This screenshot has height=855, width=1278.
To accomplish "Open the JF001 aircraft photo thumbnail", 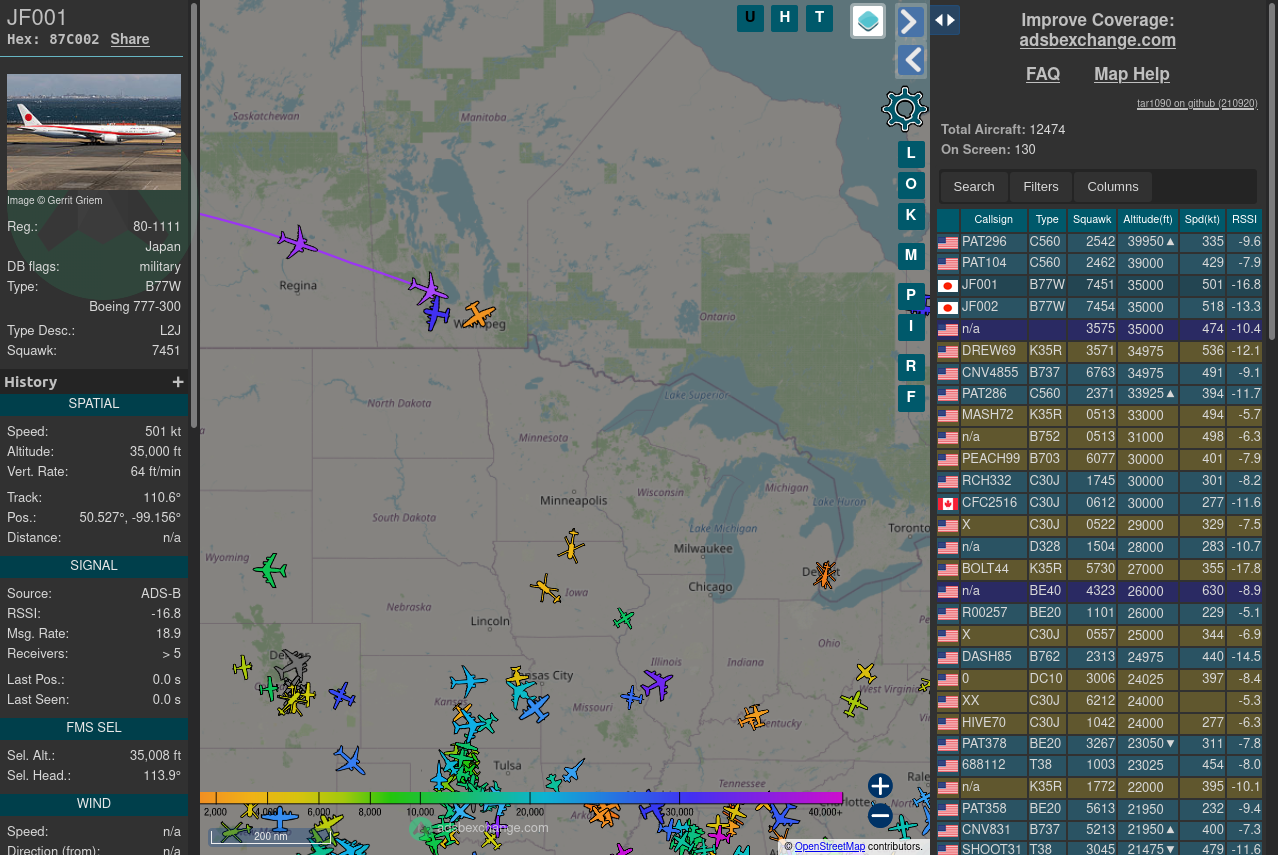I will click(x=94, y=132).
